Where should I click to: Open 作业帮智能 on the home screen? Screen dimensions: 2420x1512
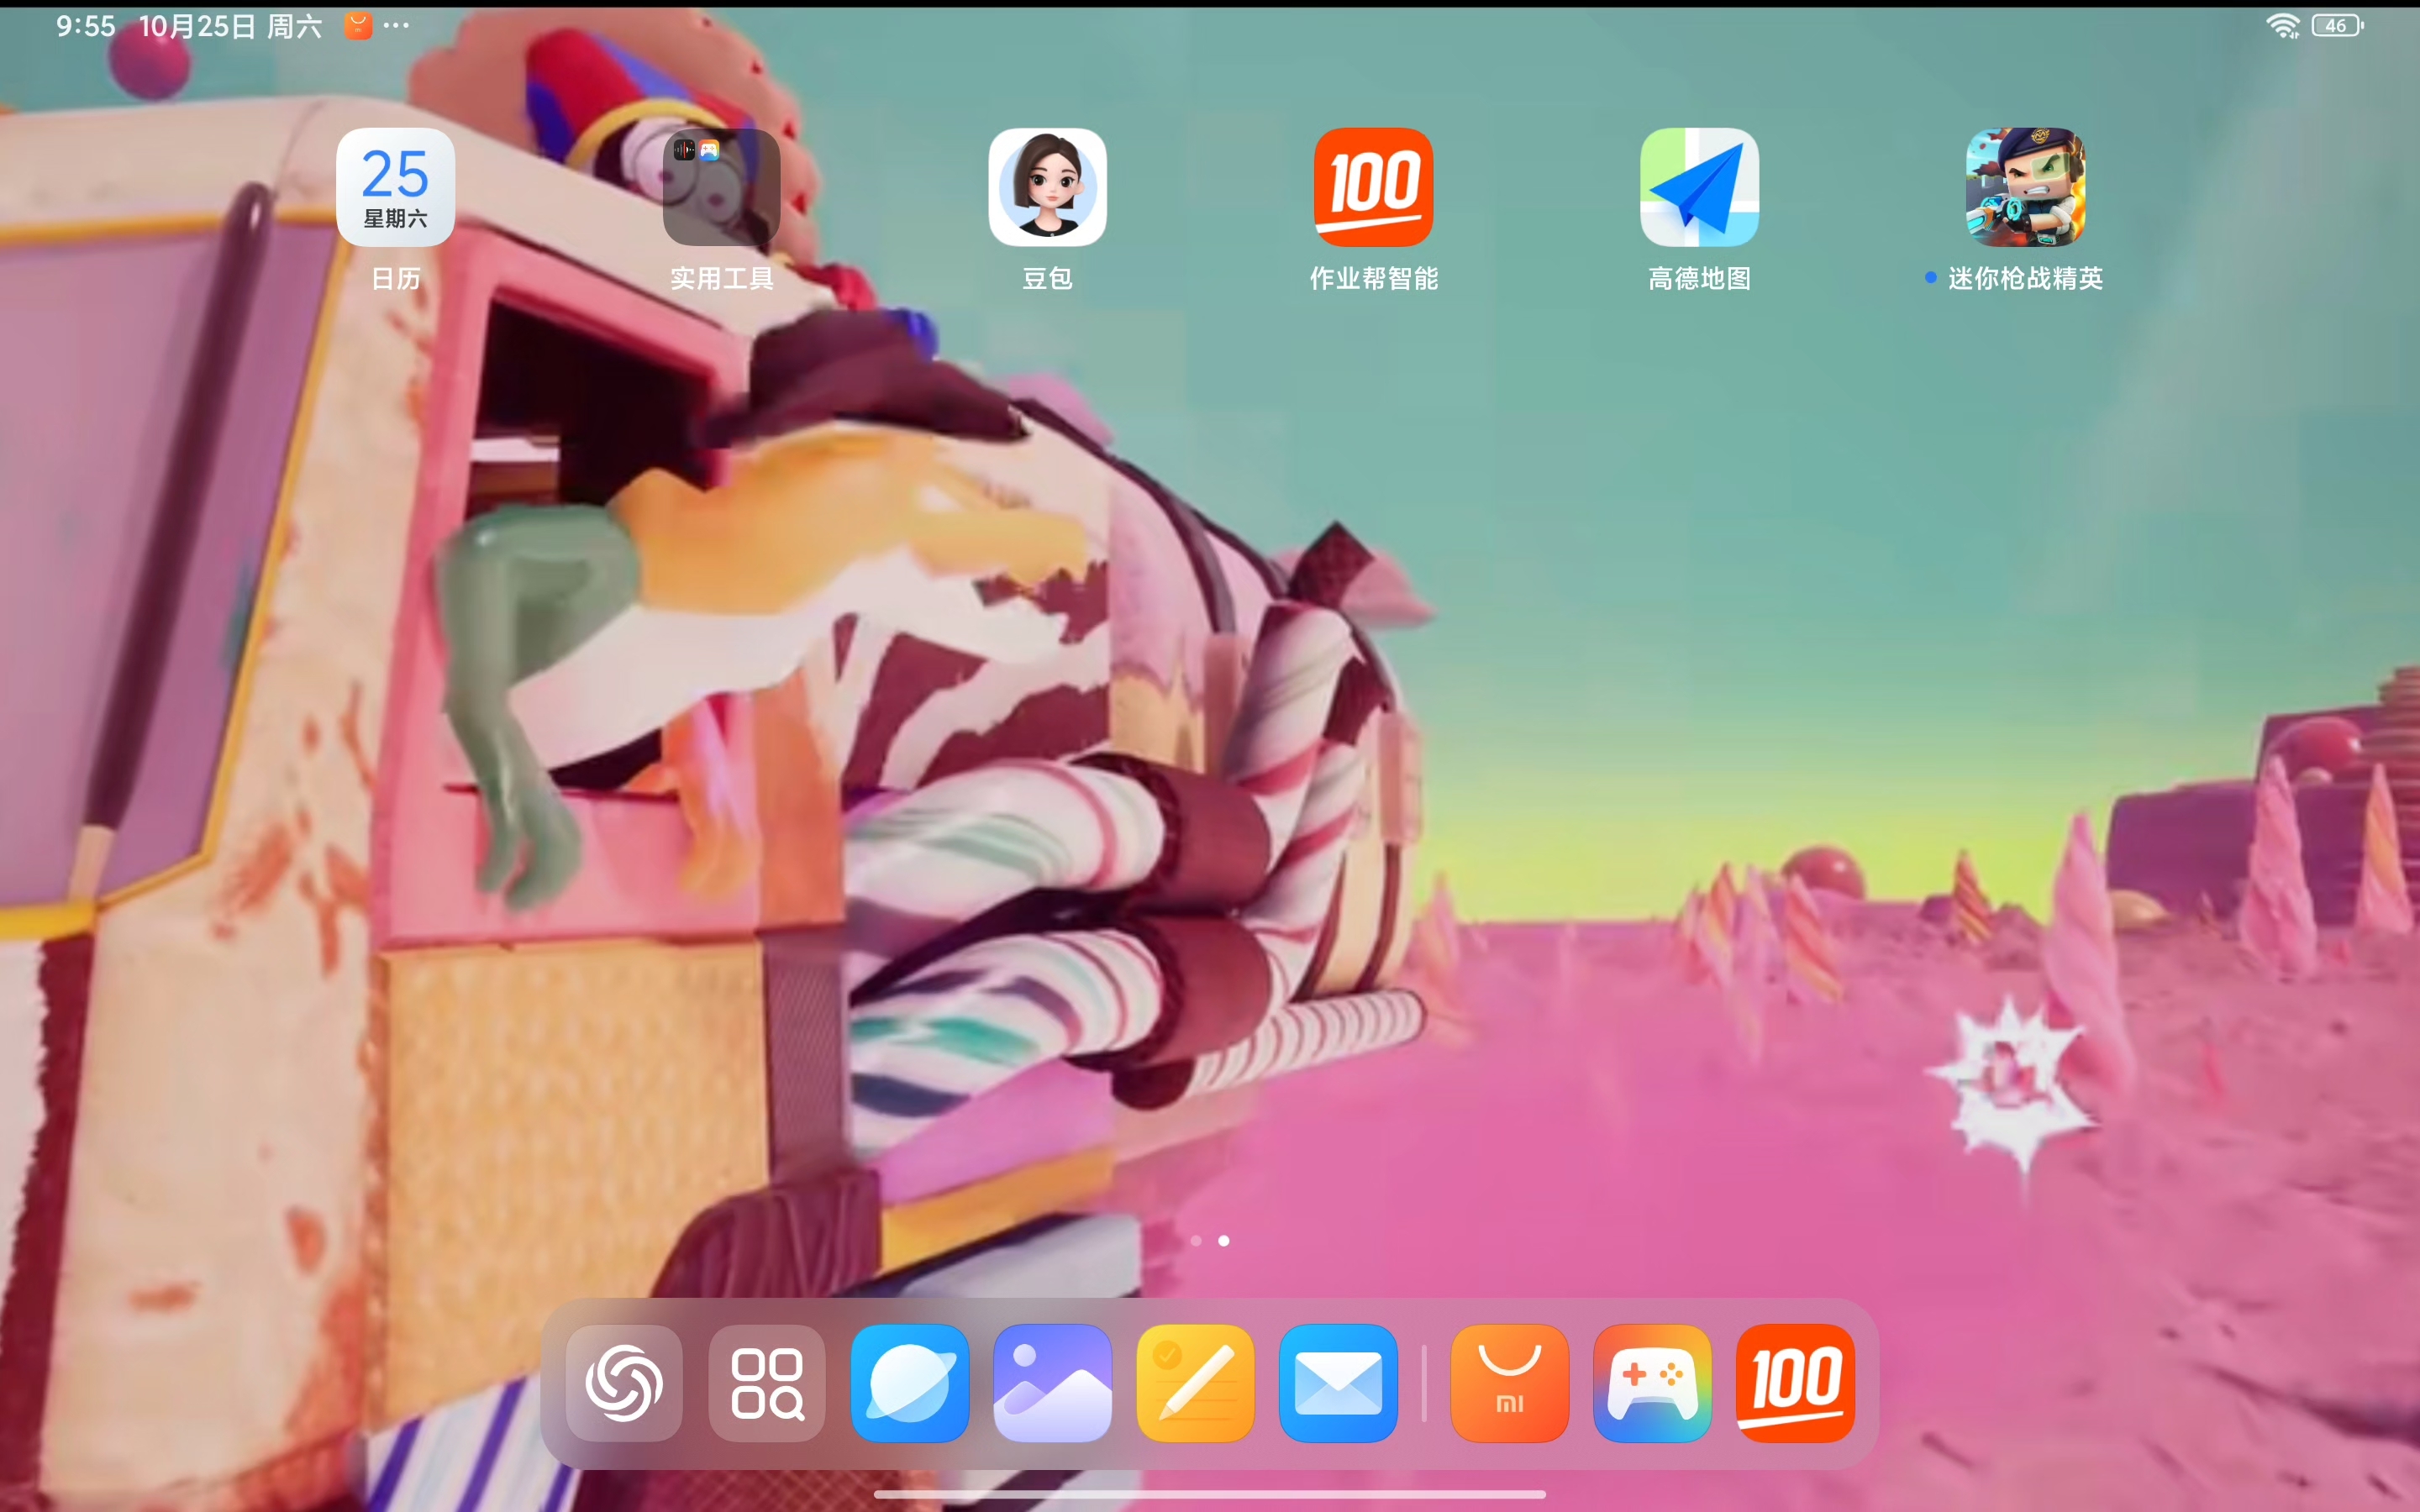pos(1373,187)
